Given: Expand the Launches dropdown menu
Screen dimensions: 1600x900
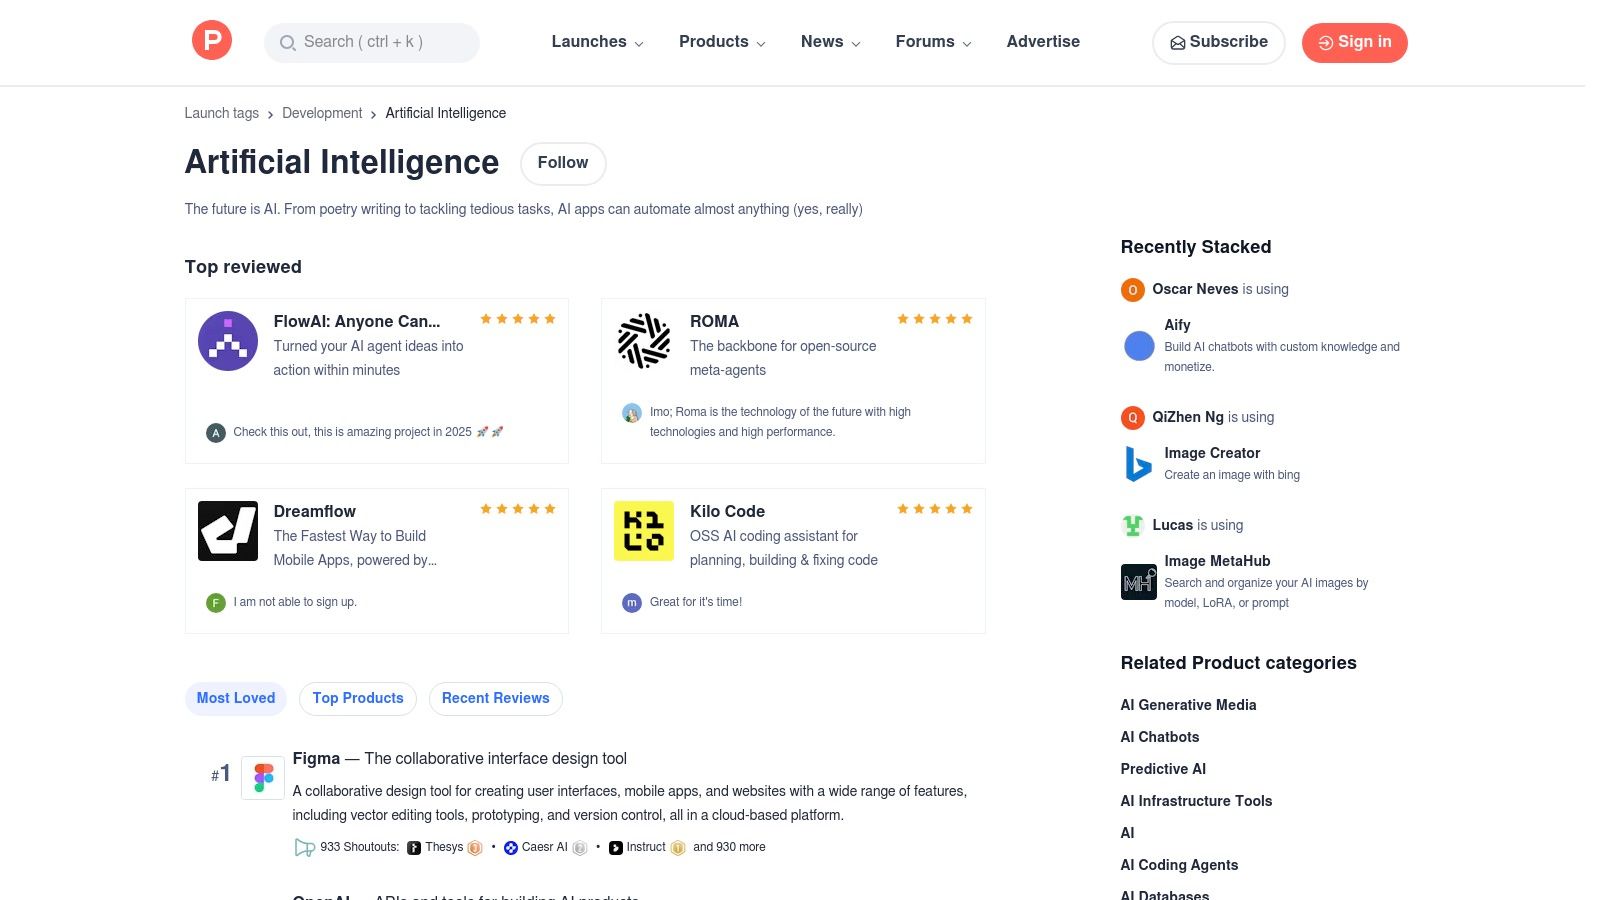Looking at the screenshot, I should point(597,42).
